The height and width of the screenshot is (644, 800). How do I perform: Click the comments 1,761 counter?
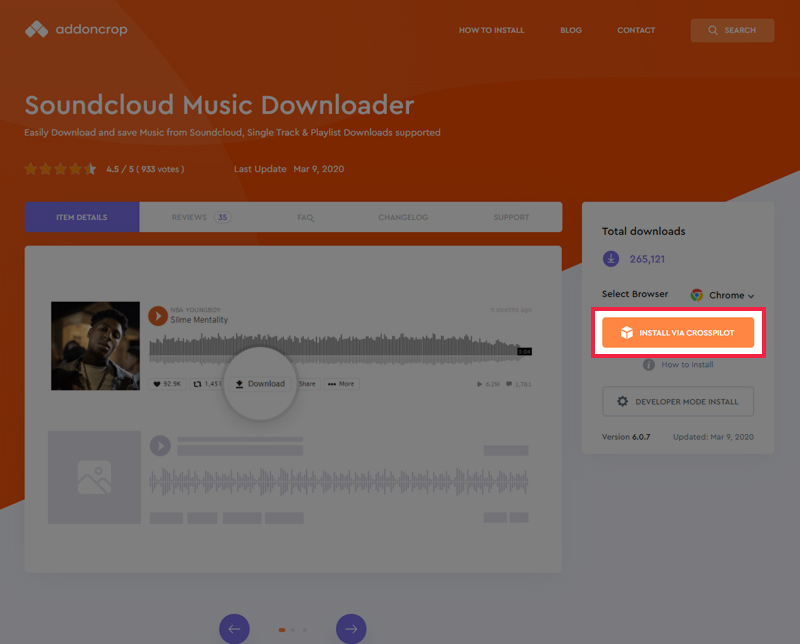click(x=518, y=384)
